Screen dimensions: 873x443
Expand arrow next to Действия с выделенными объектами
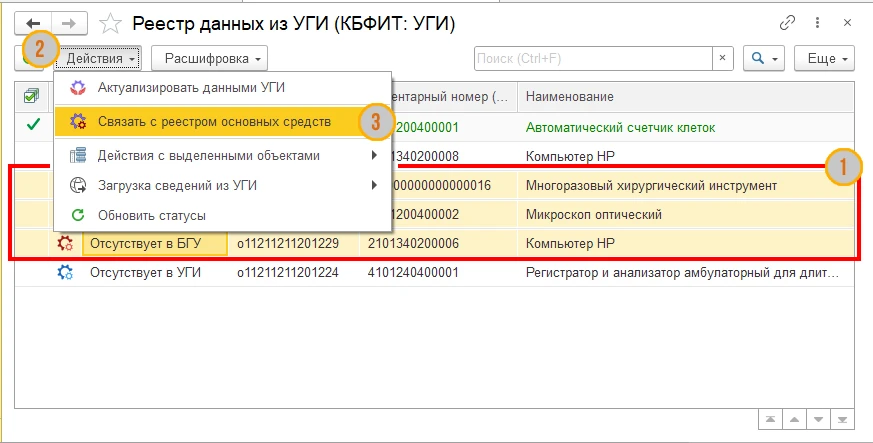coord(375,156)
